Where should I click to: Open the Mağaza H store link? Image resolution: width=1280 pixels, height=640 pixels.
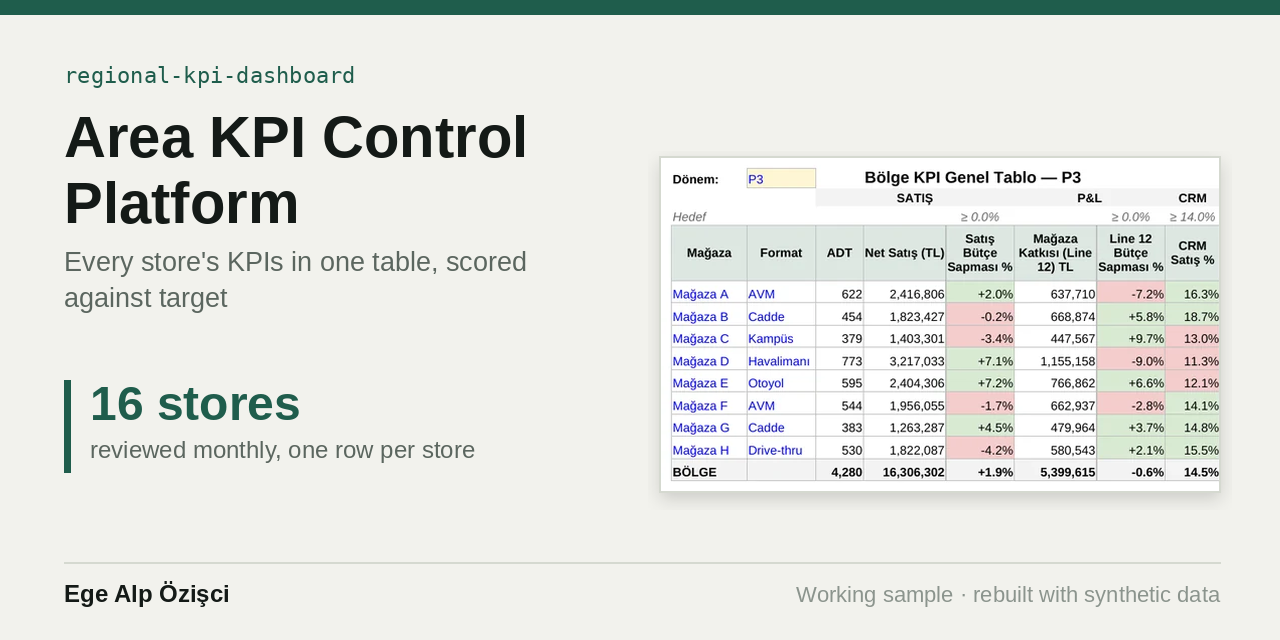(701, 450)
